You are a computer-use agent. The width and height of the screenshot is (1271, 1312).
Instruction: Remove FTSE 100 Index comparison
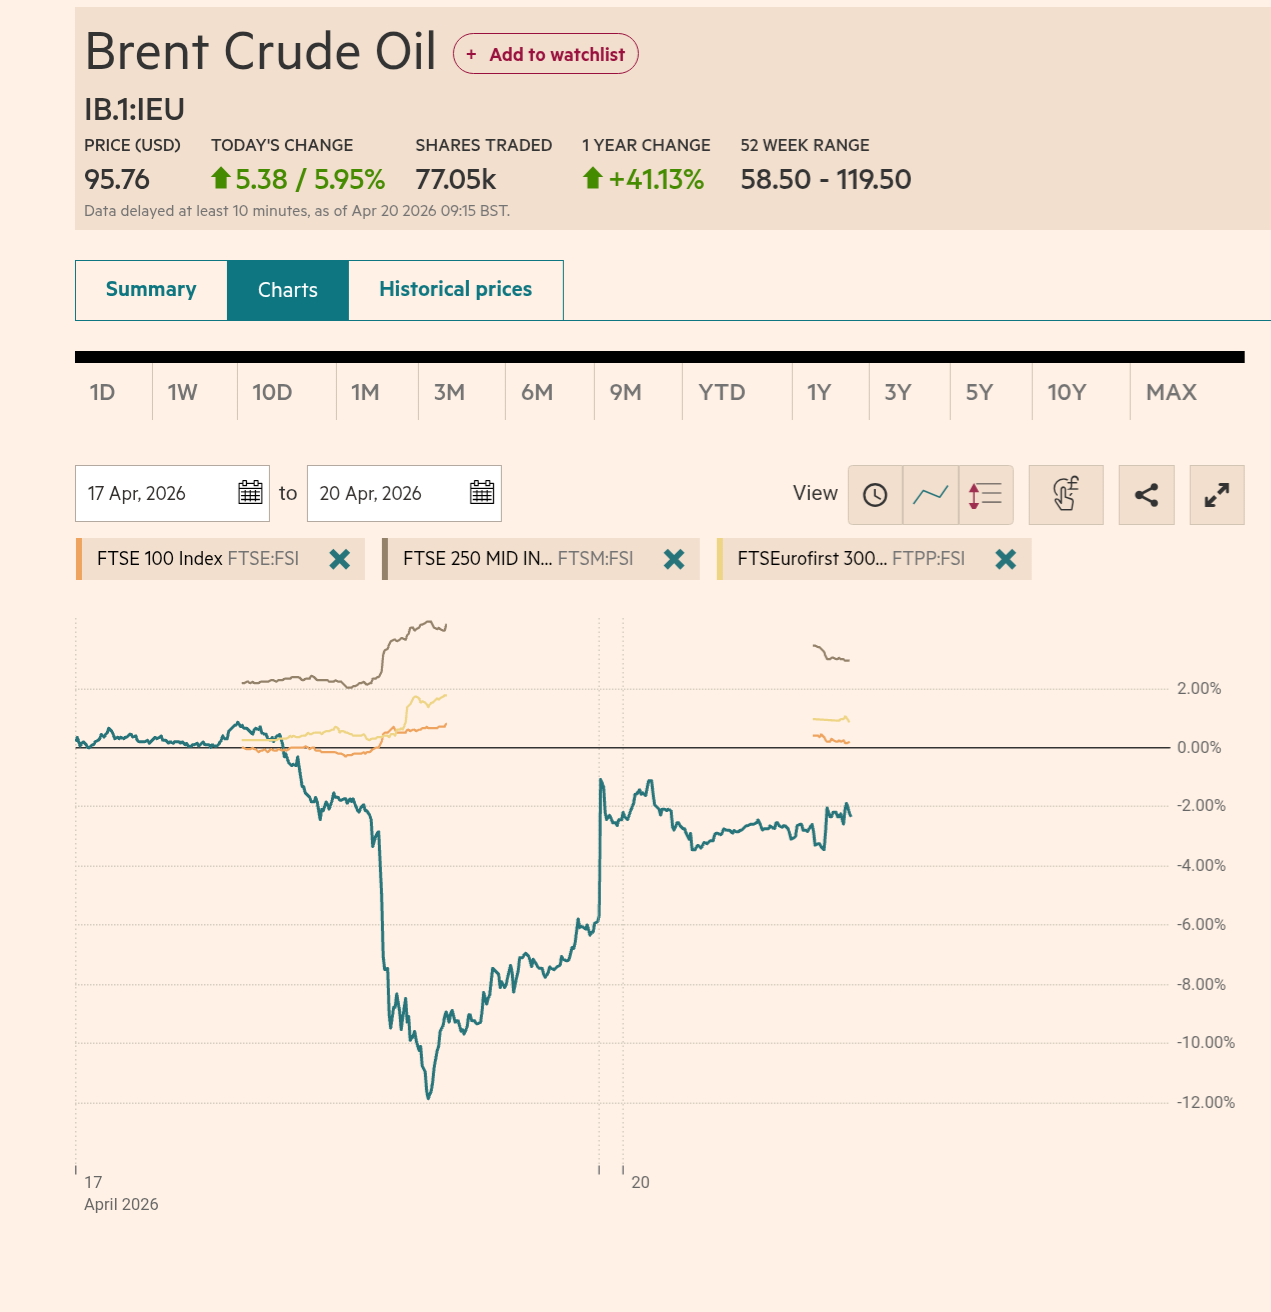pos(340,559)
